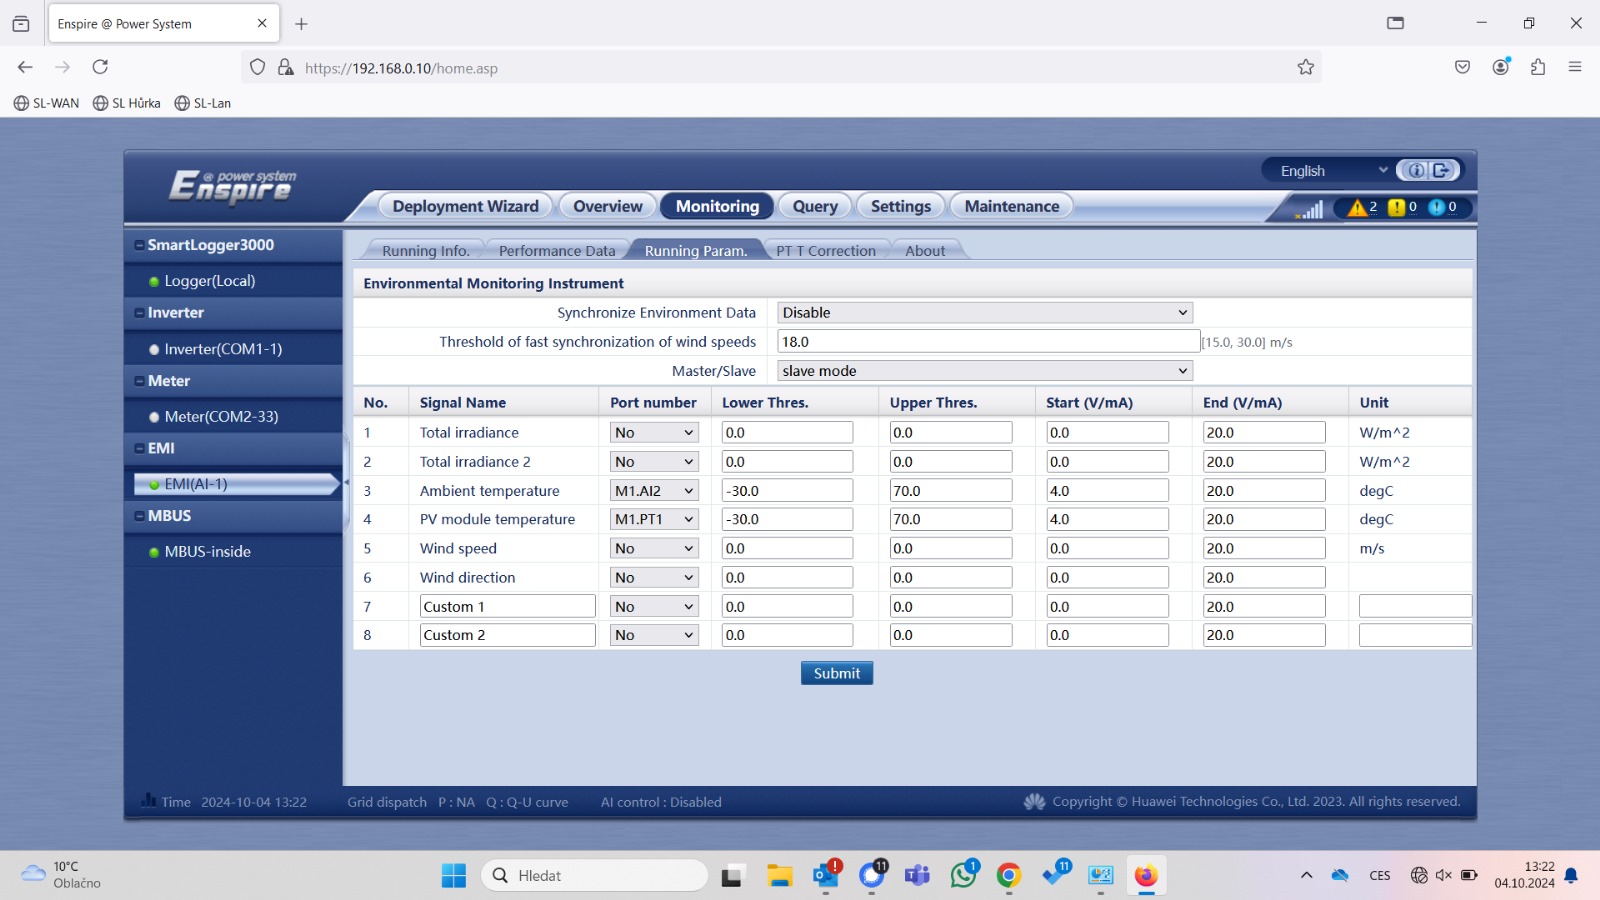Open the language selector dropdown

pos(1332,171)
